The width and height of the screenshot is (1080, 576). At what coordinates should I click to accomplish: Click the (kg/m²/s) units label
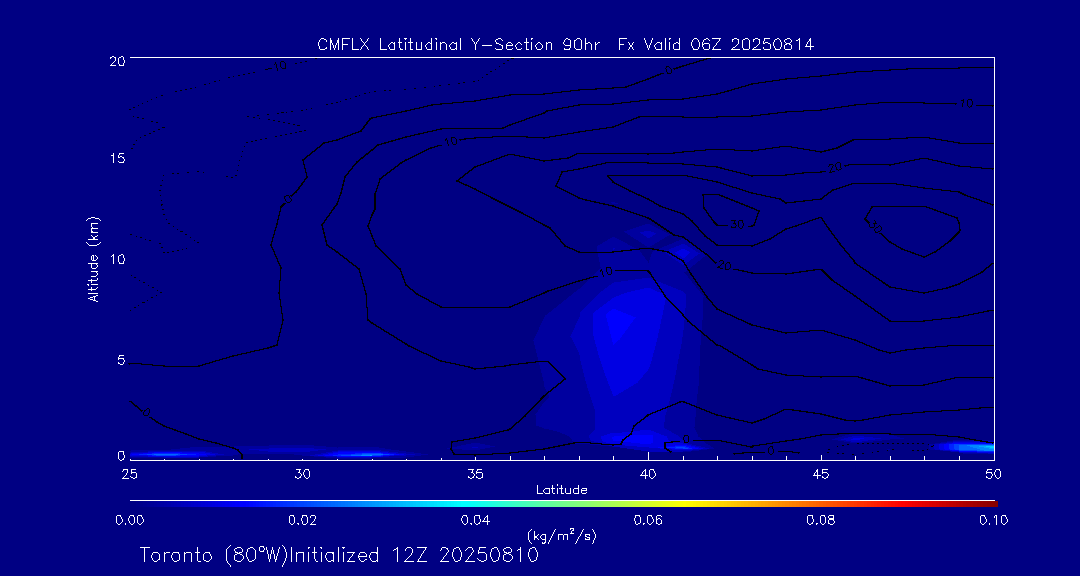coord(562,537)
